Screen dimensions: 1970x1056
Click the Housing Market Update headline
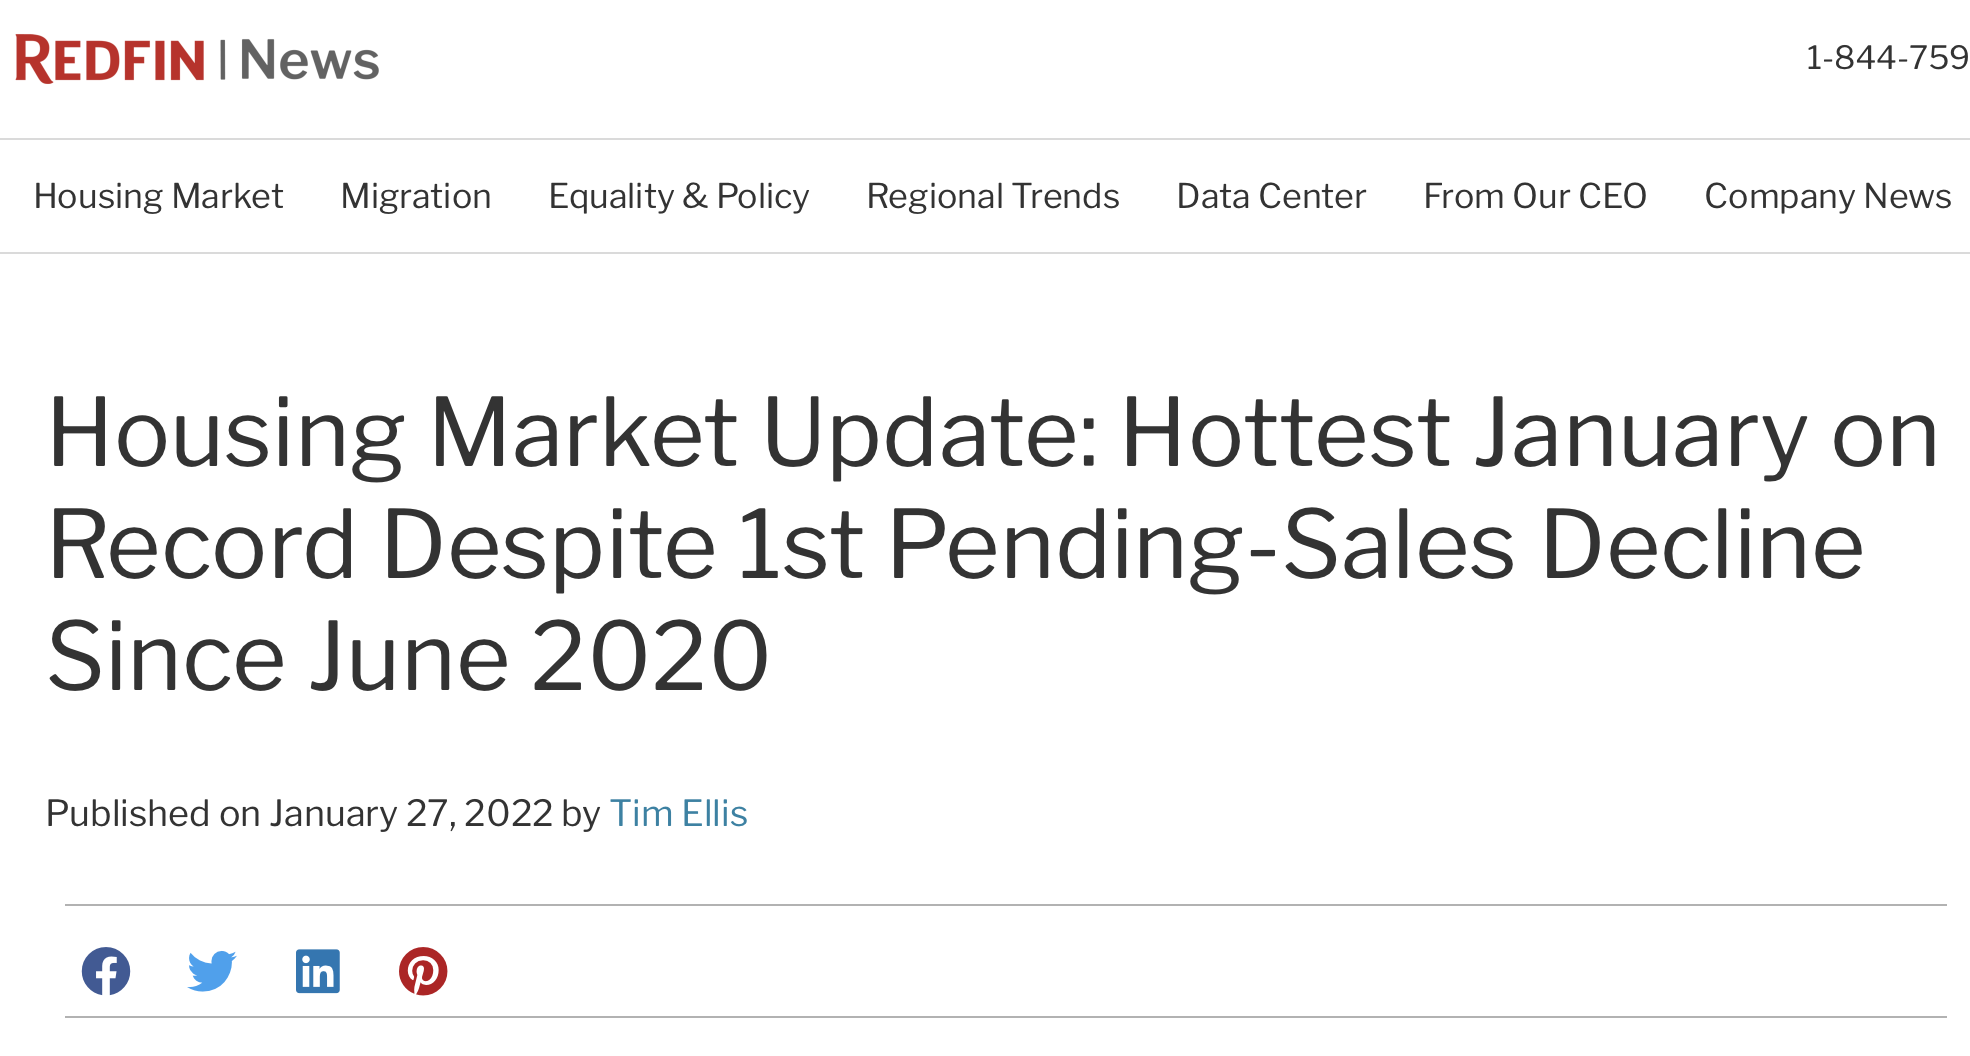coord(993,544)
